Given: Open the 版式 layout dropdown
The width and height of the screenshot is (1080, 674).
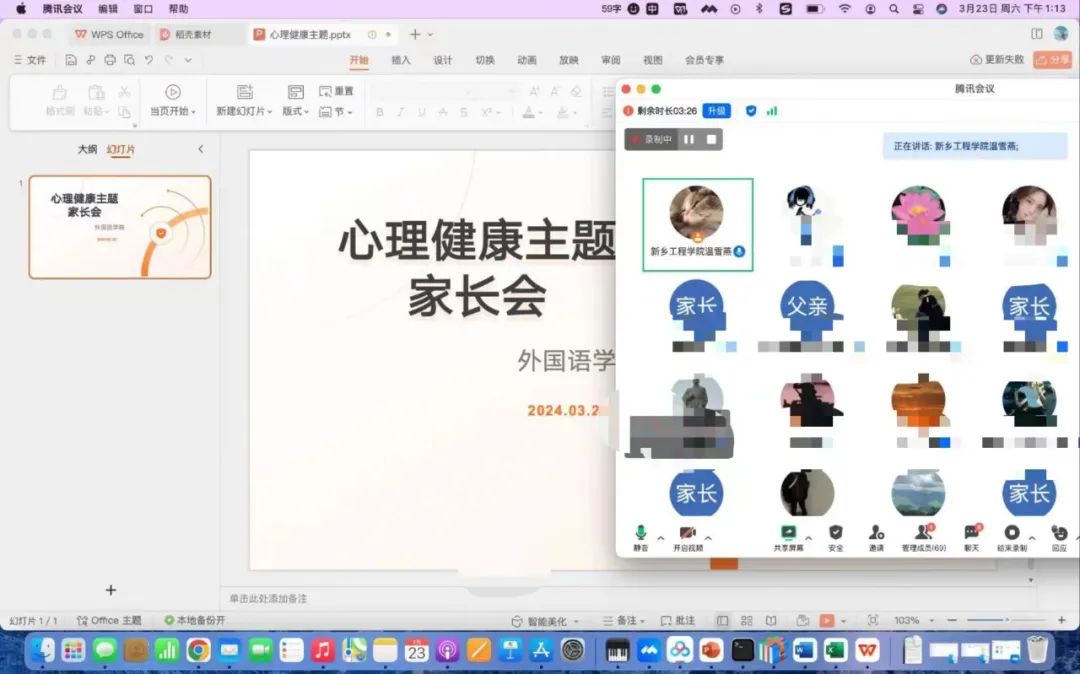Looking at the screenshot, I should tap(296, 112).
